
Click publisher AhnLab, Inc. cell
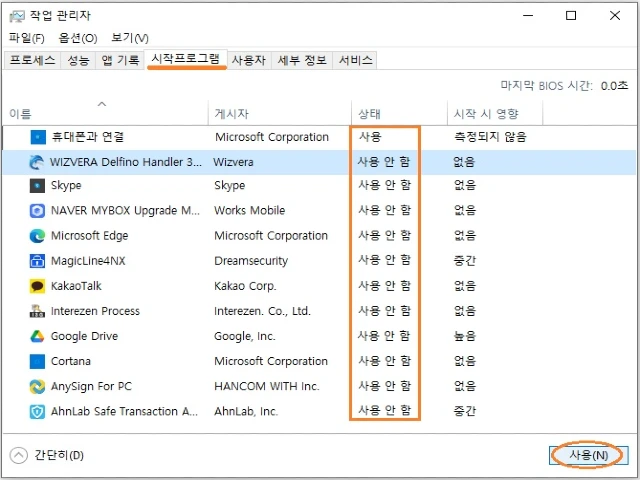(x=246, y=411)
